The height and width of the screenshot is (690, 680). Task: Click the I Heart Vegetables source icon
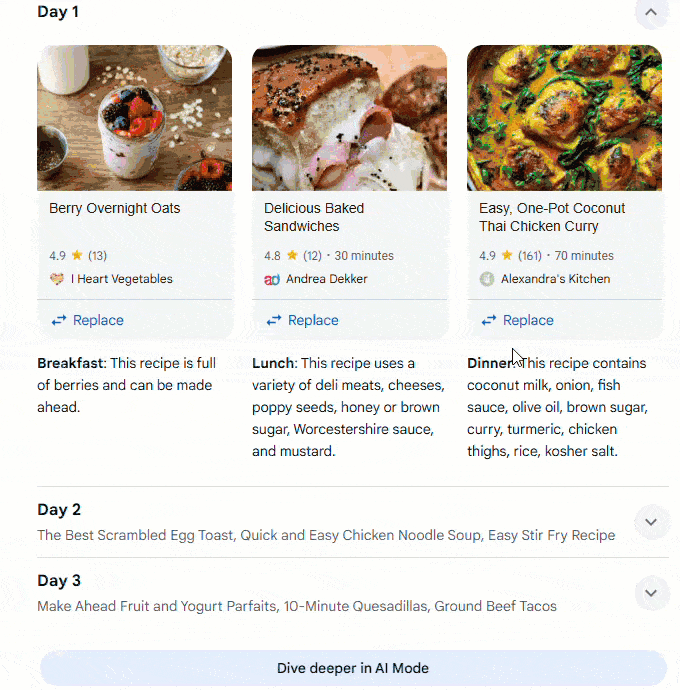[x=57, y=279]
